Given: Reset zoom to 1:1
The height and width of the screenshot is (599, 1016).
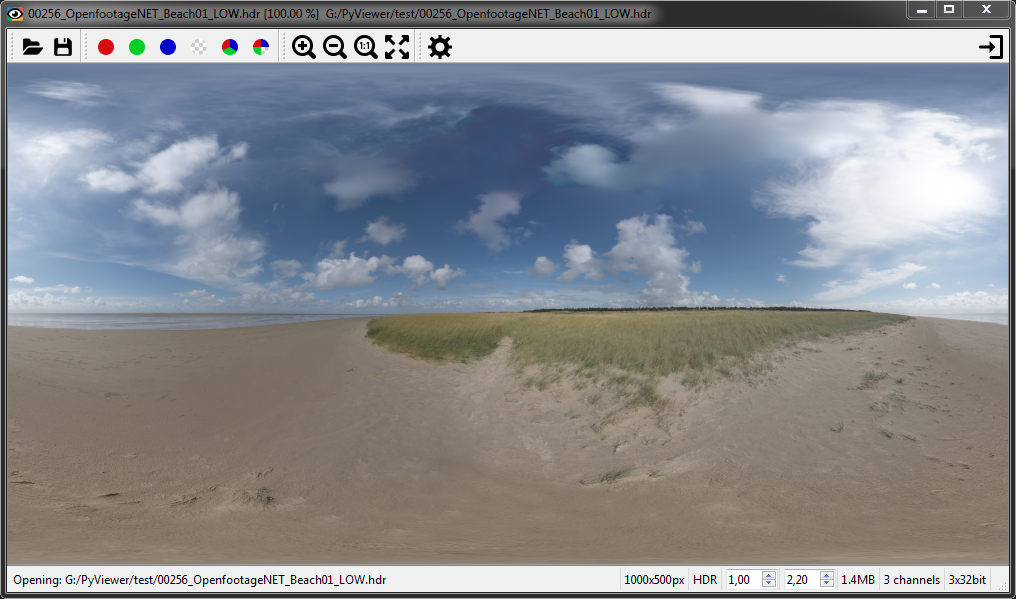Looking at the screenshot, I should 365,47.
